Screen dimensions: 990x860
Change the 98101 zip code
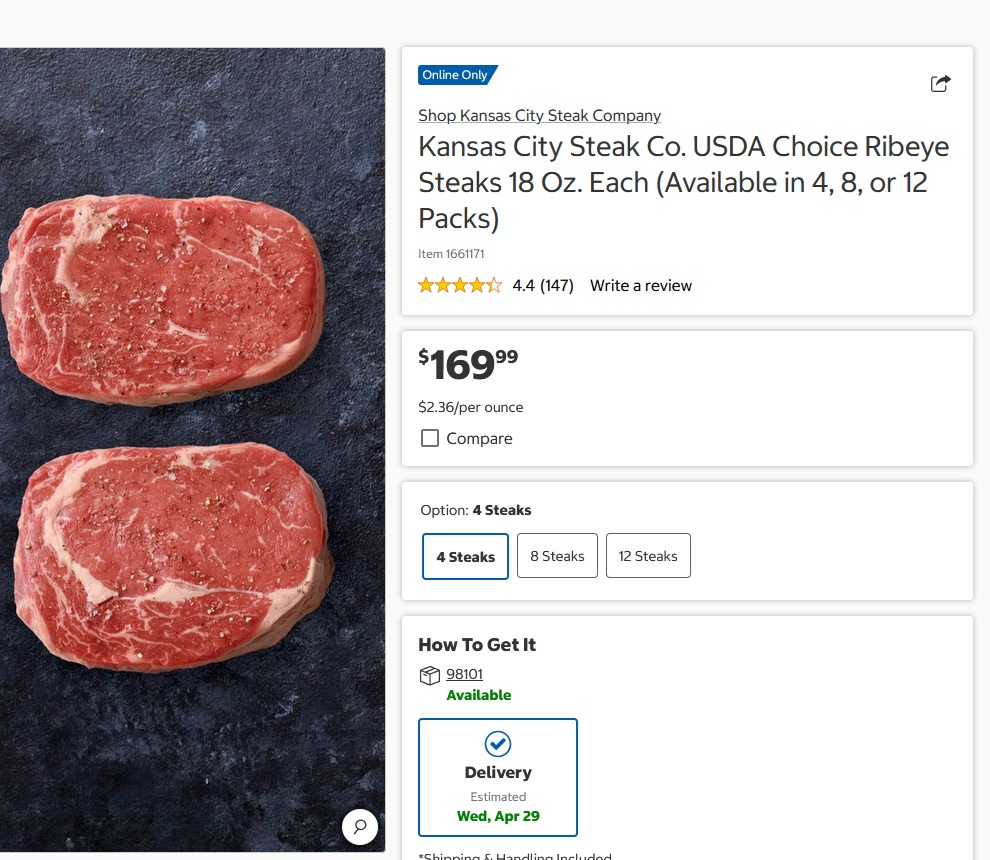464,675
